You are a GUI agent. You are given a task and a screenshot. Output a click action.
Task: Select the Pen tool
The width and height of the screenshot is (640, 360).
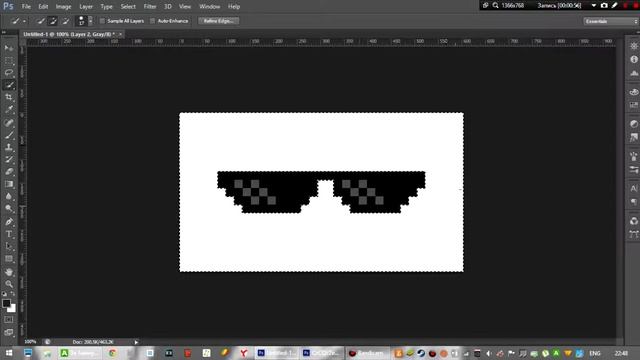tap(9, 222)
